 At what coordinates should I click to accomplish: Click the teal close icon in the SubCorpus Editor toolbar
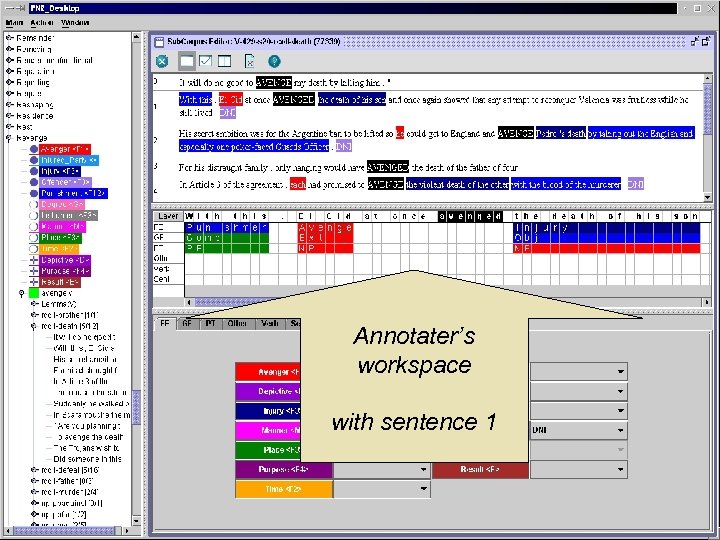(162, 61)
